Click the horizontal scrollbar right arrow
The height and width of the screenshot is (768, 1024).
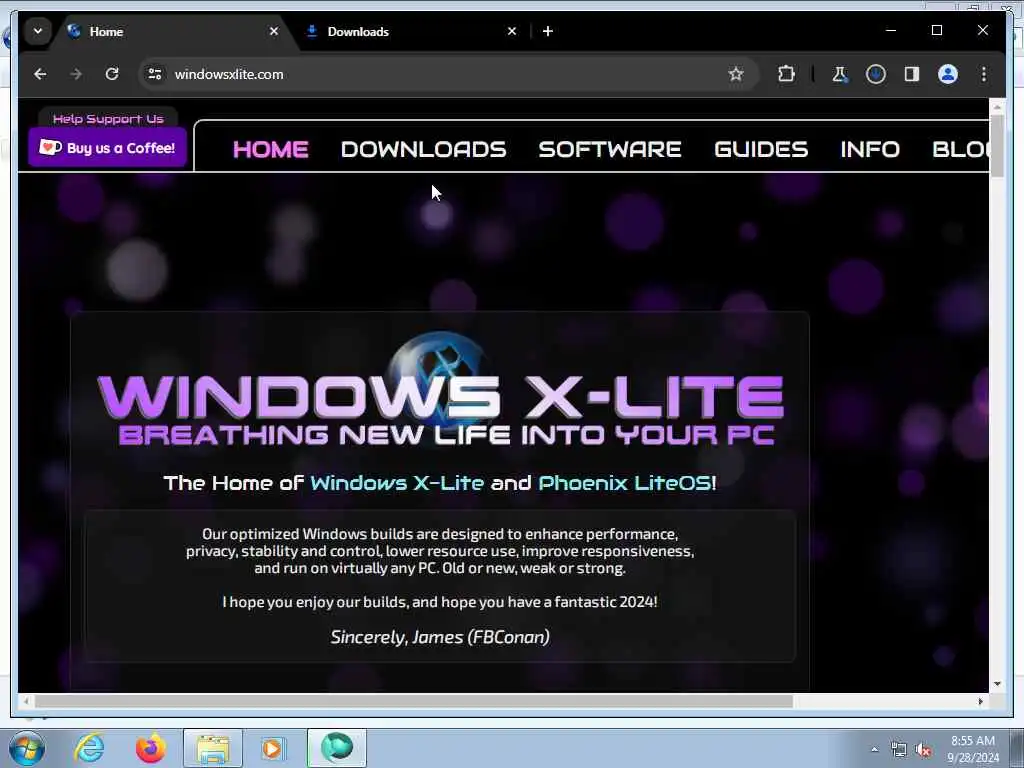pyautogui.click(x=980, y=701)
